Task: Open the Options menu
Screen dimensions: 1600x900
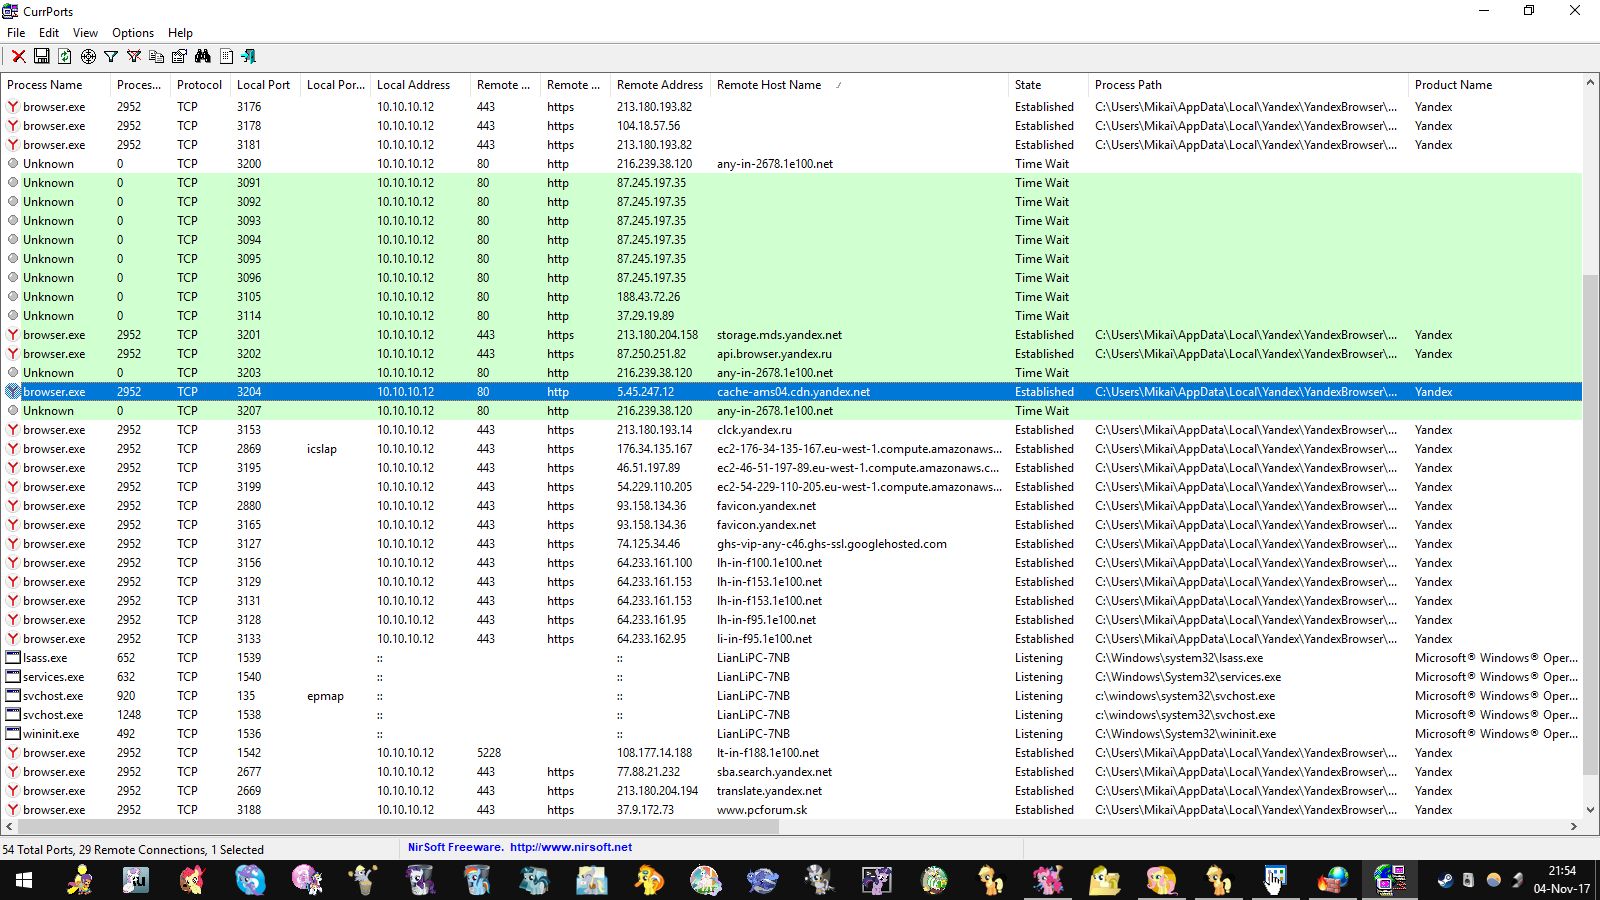Action: click(132, 33)
